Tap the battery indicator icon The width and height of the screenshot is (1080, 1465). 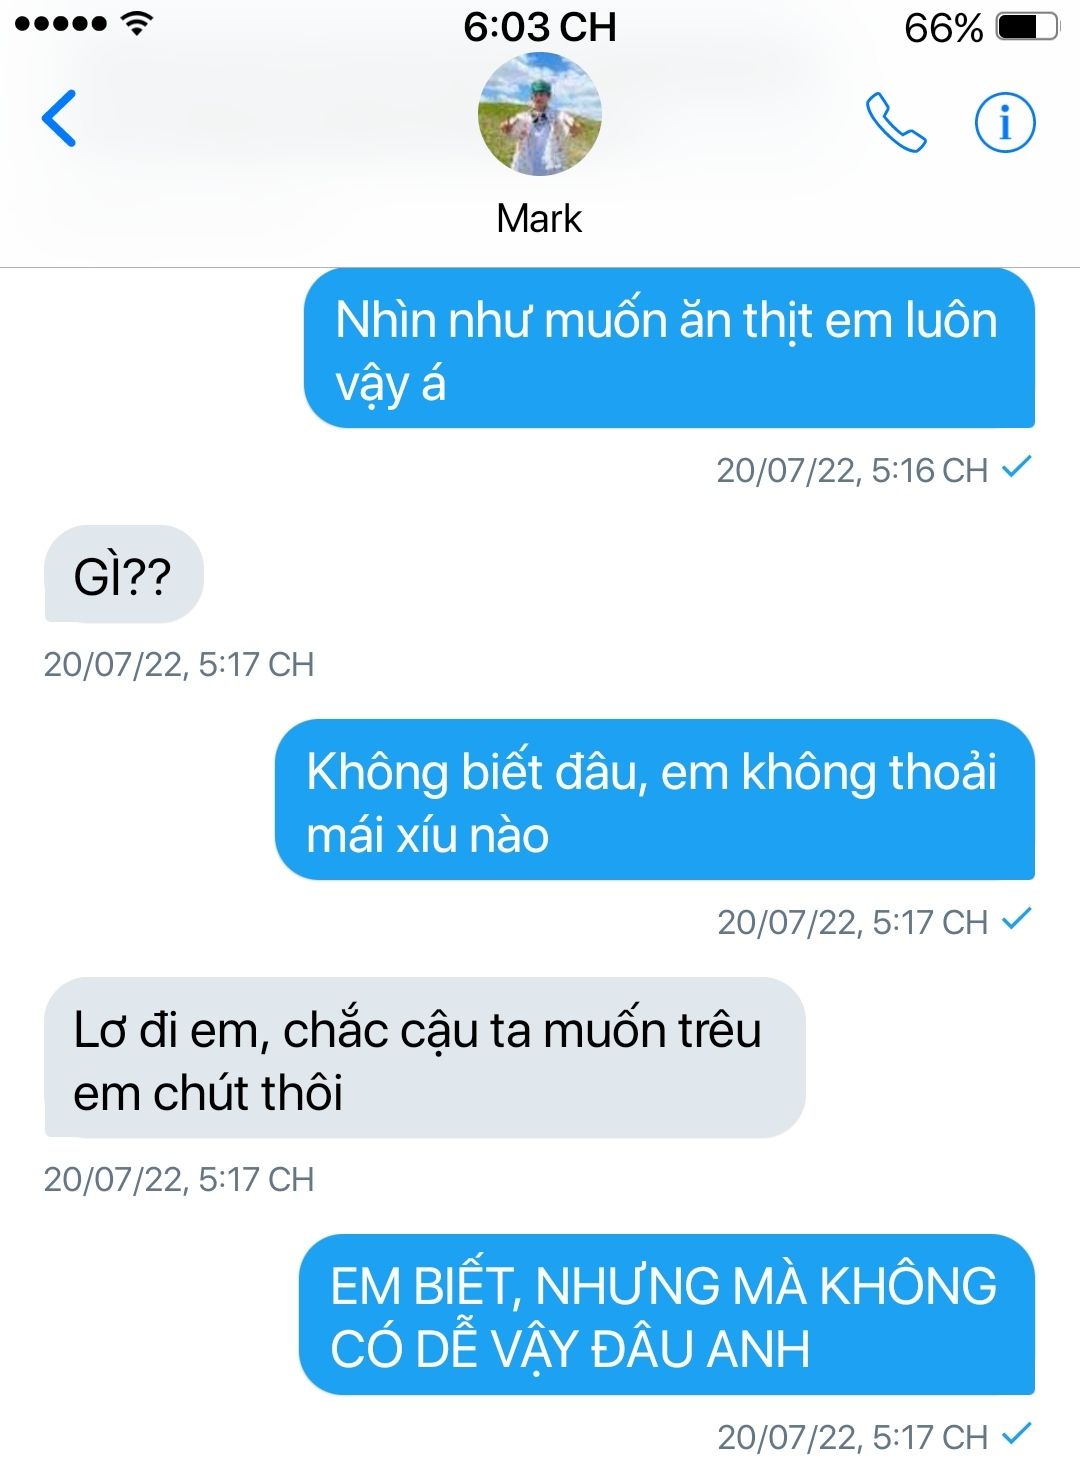click(x=1027, y=27)
